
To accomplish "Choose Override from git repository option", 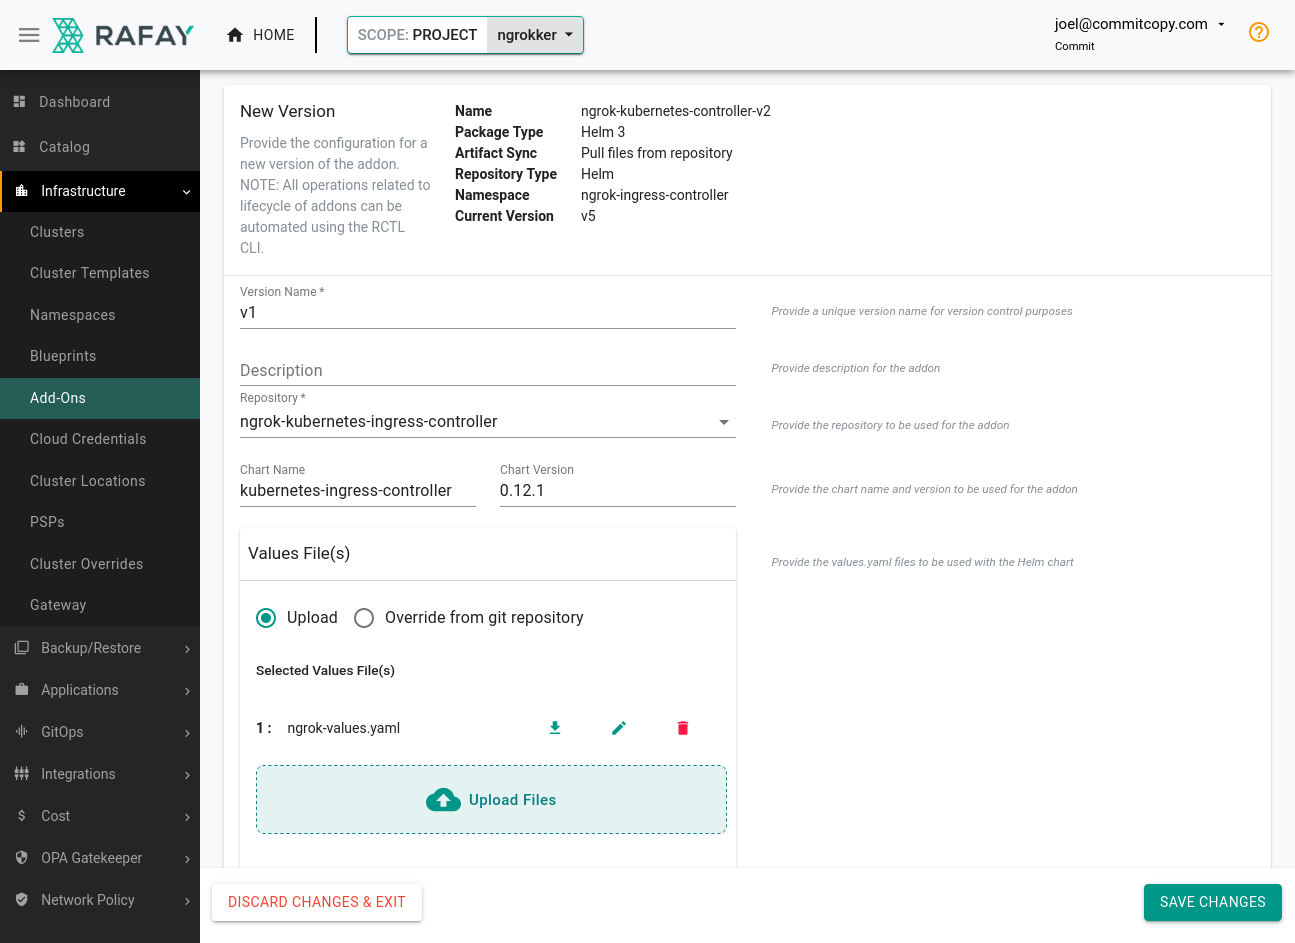I will click(x=364, y=617).
